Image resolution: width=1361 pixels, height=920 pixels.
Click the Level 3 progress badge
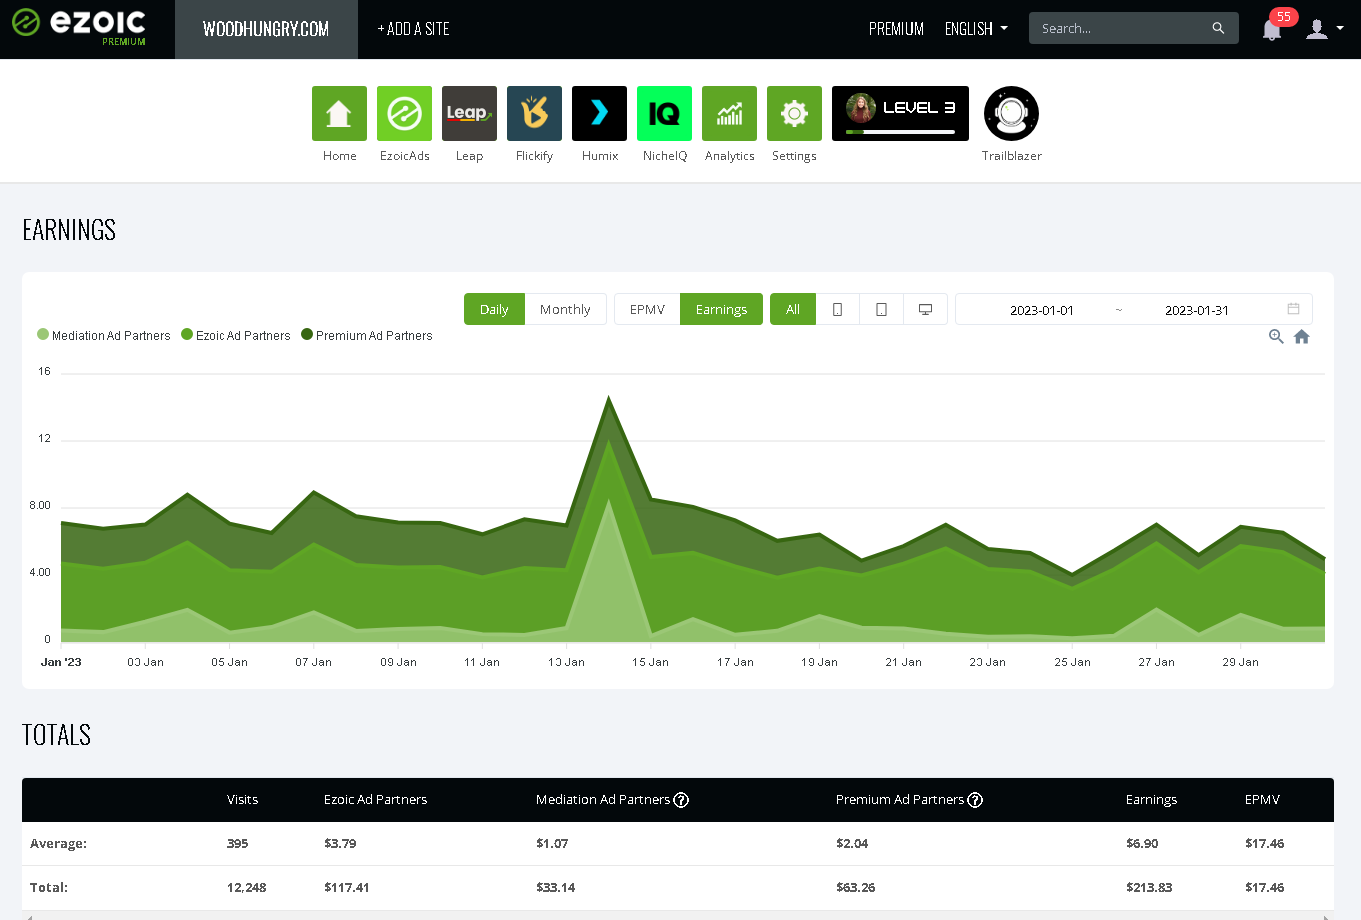(x=900, y=113)
